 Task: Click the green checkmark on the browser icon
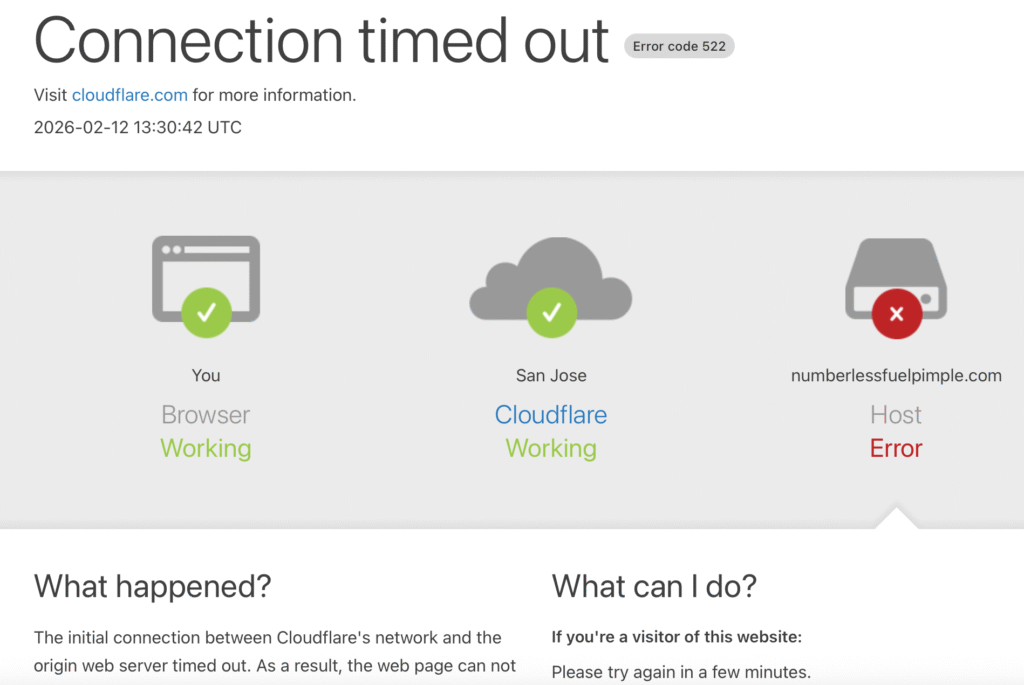(206, 313)
